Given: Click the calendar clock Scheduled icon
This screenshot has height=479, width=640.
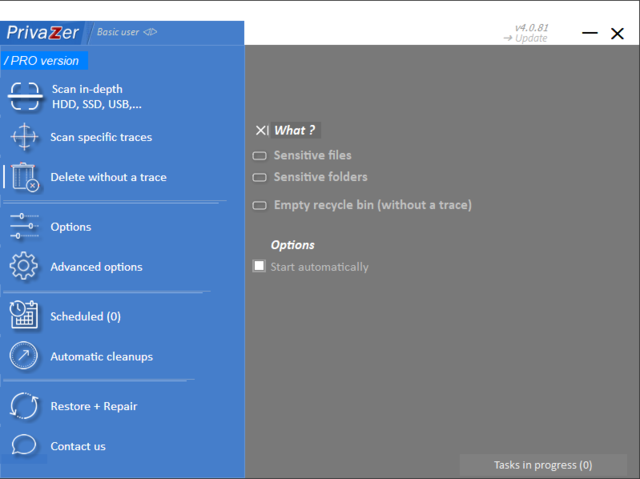Looking at the screenshot, I should point(24,315).
